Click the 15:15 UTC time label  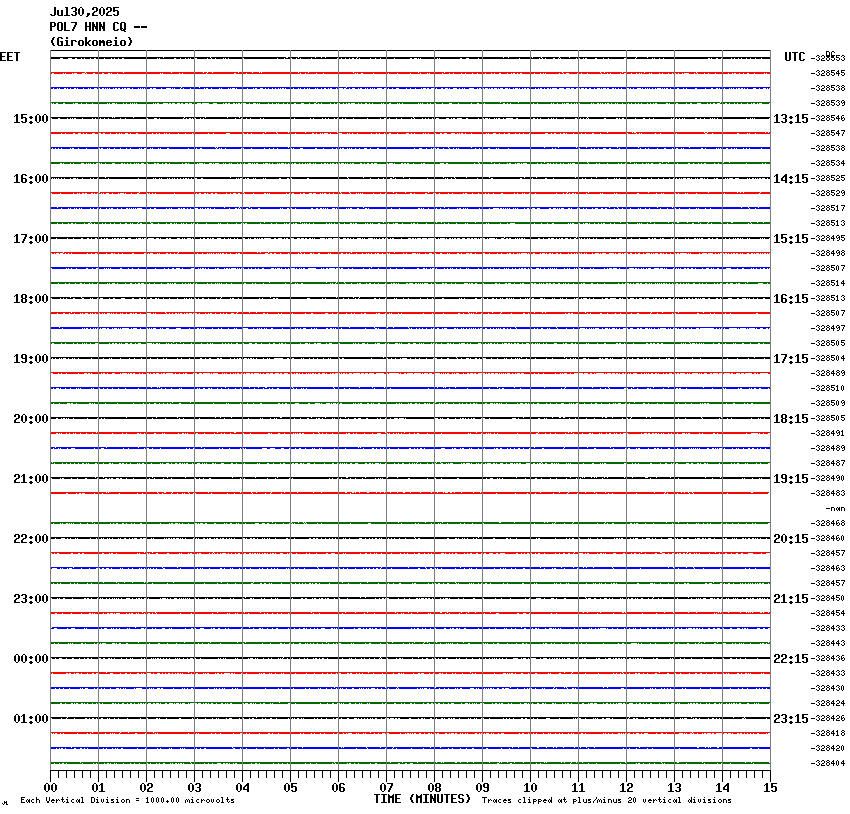[790, 239]
